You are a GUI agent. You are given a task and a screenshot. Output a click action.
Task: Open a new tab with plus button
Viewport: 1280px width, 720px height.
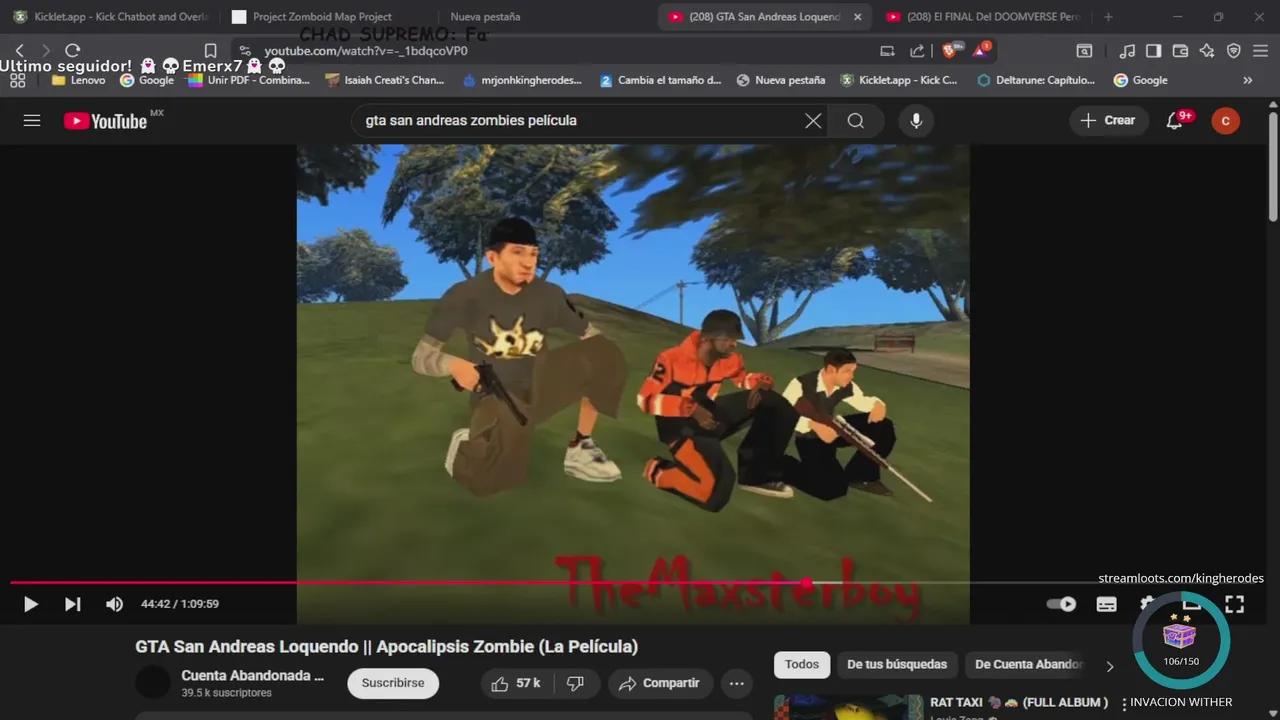[1108, 17]
